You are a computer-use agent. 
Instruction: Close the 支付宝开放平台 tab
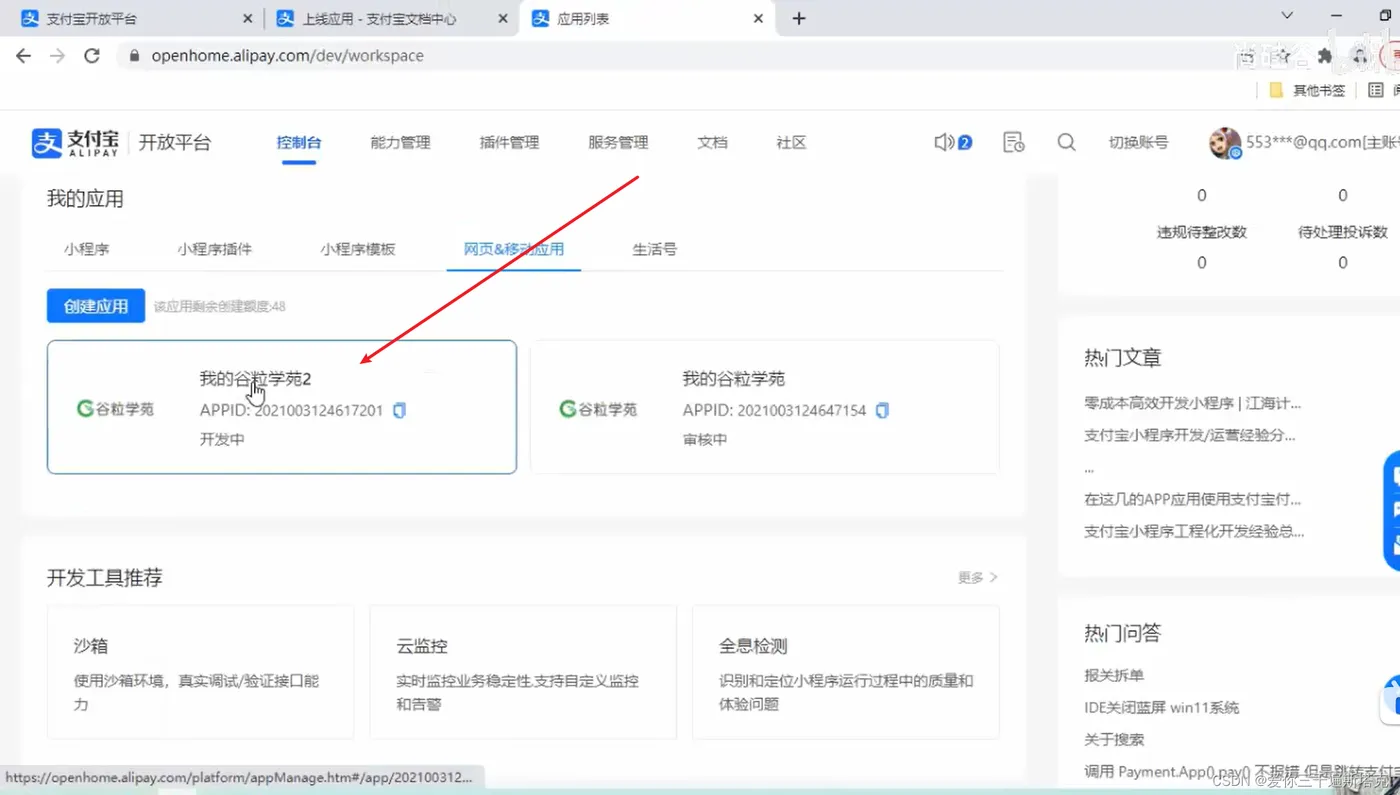pyautogui.click(x=248, y=19)
